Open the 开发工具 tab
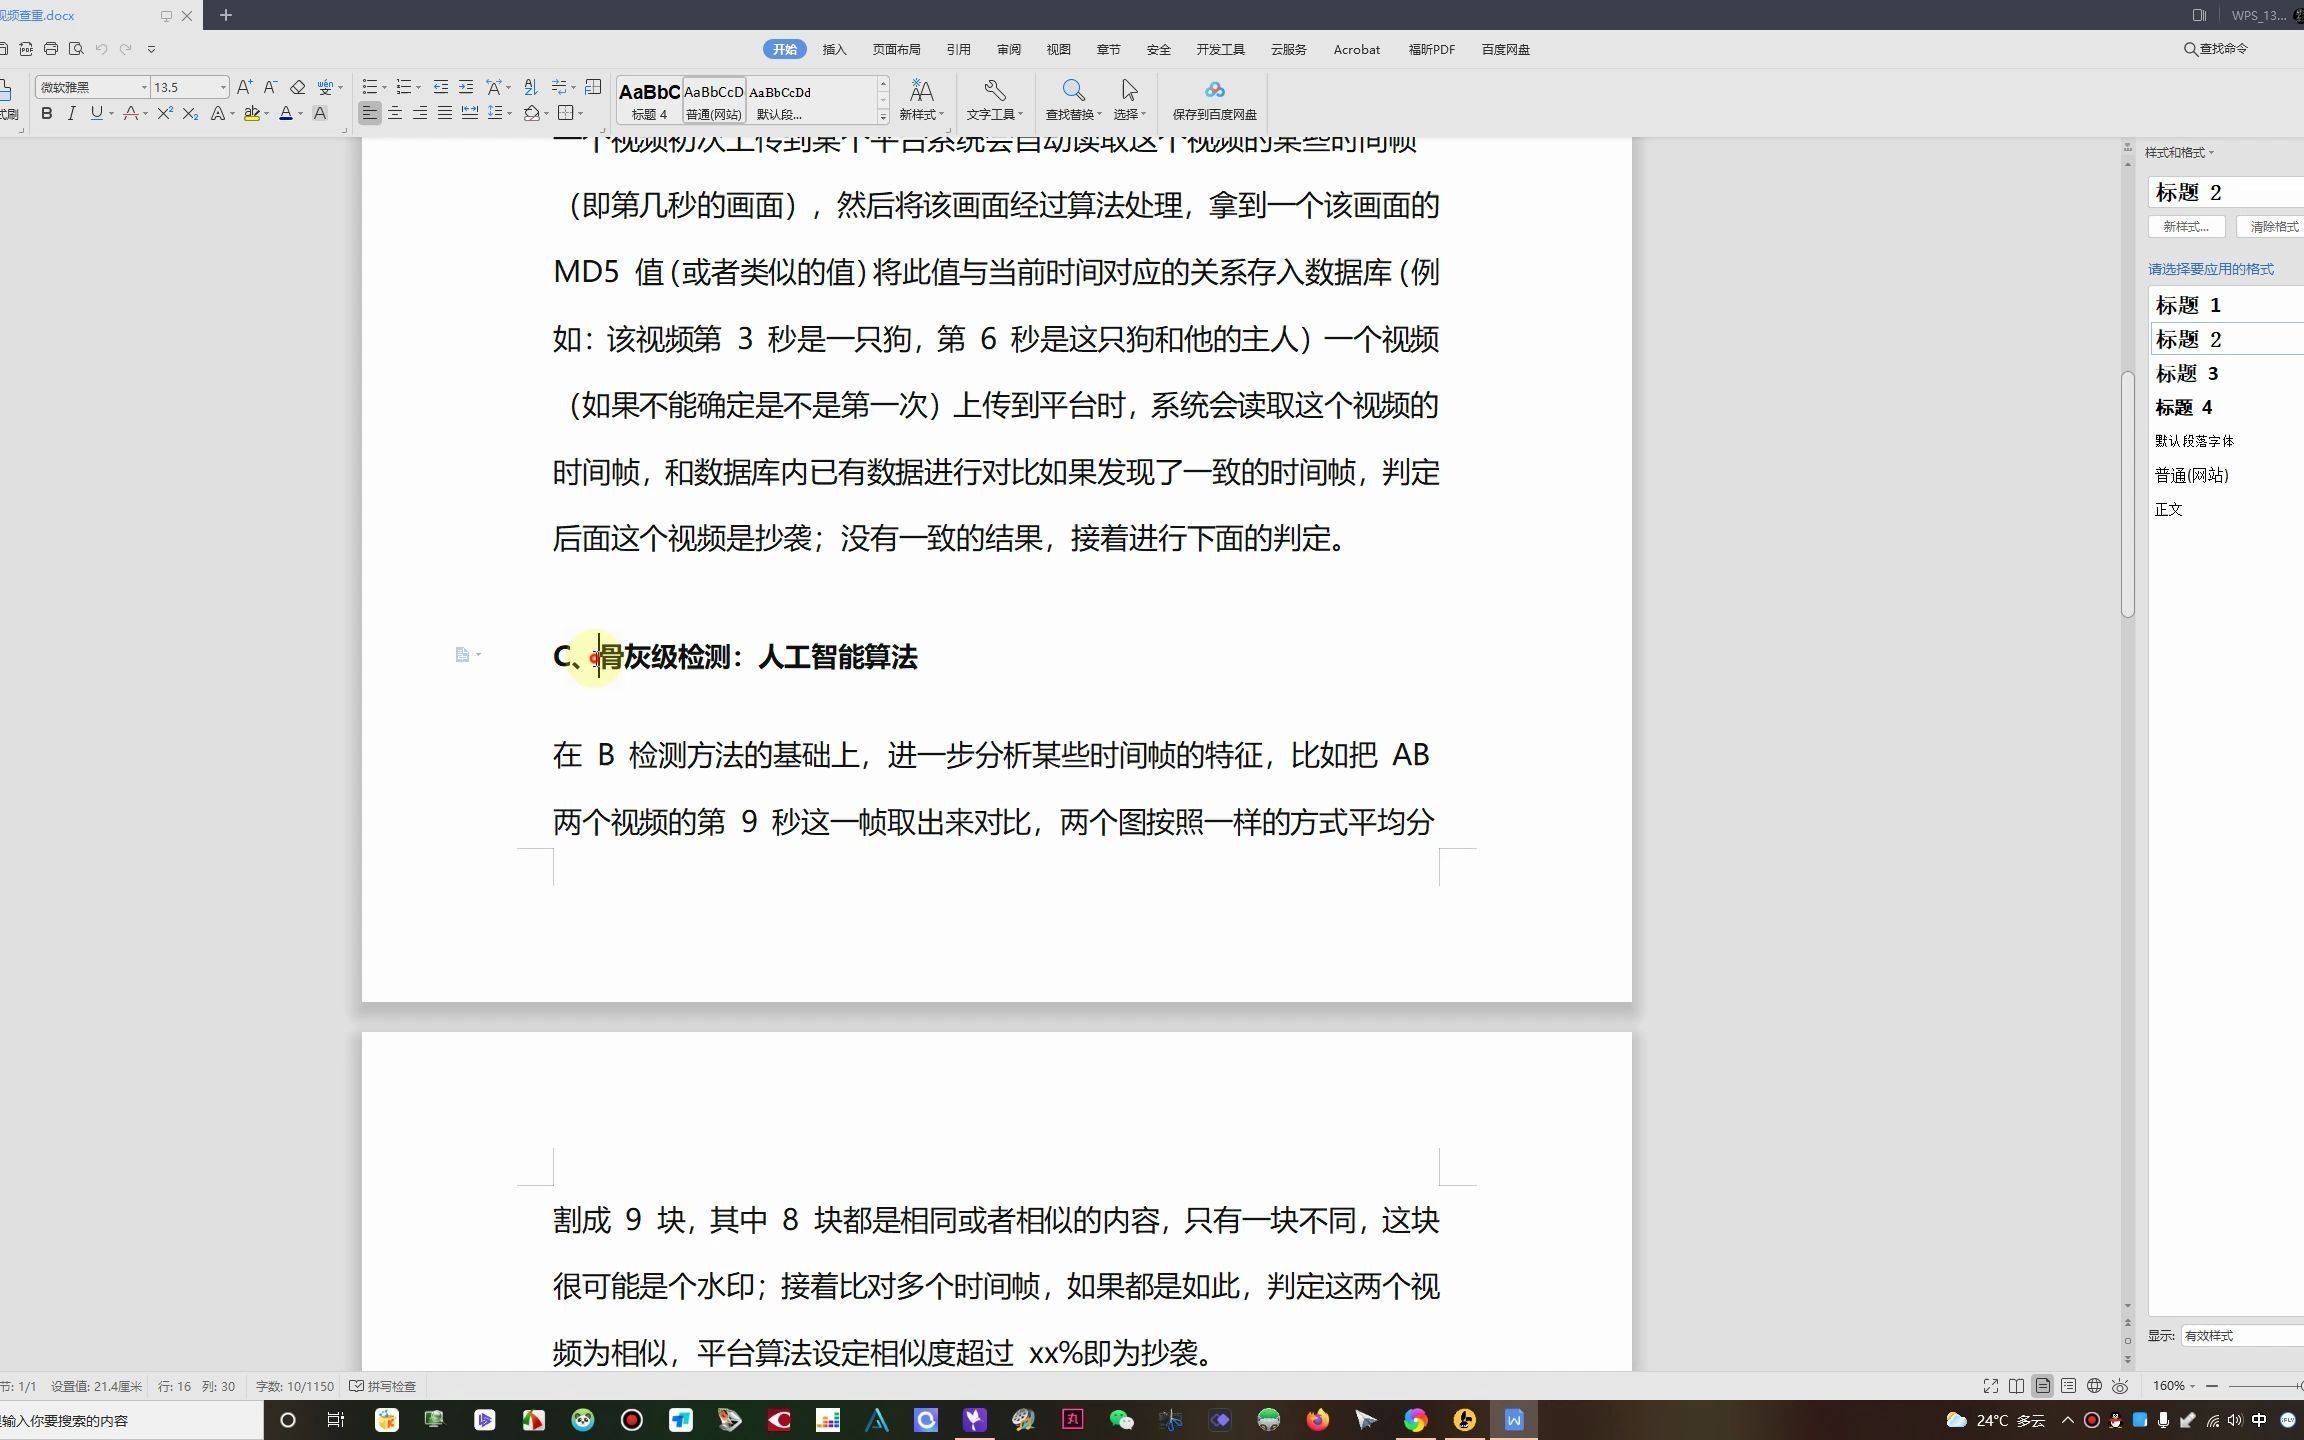Image resolution: width=2304 pixels, height=1440 pixels. pyautogui.click(x=1220, y=49)
